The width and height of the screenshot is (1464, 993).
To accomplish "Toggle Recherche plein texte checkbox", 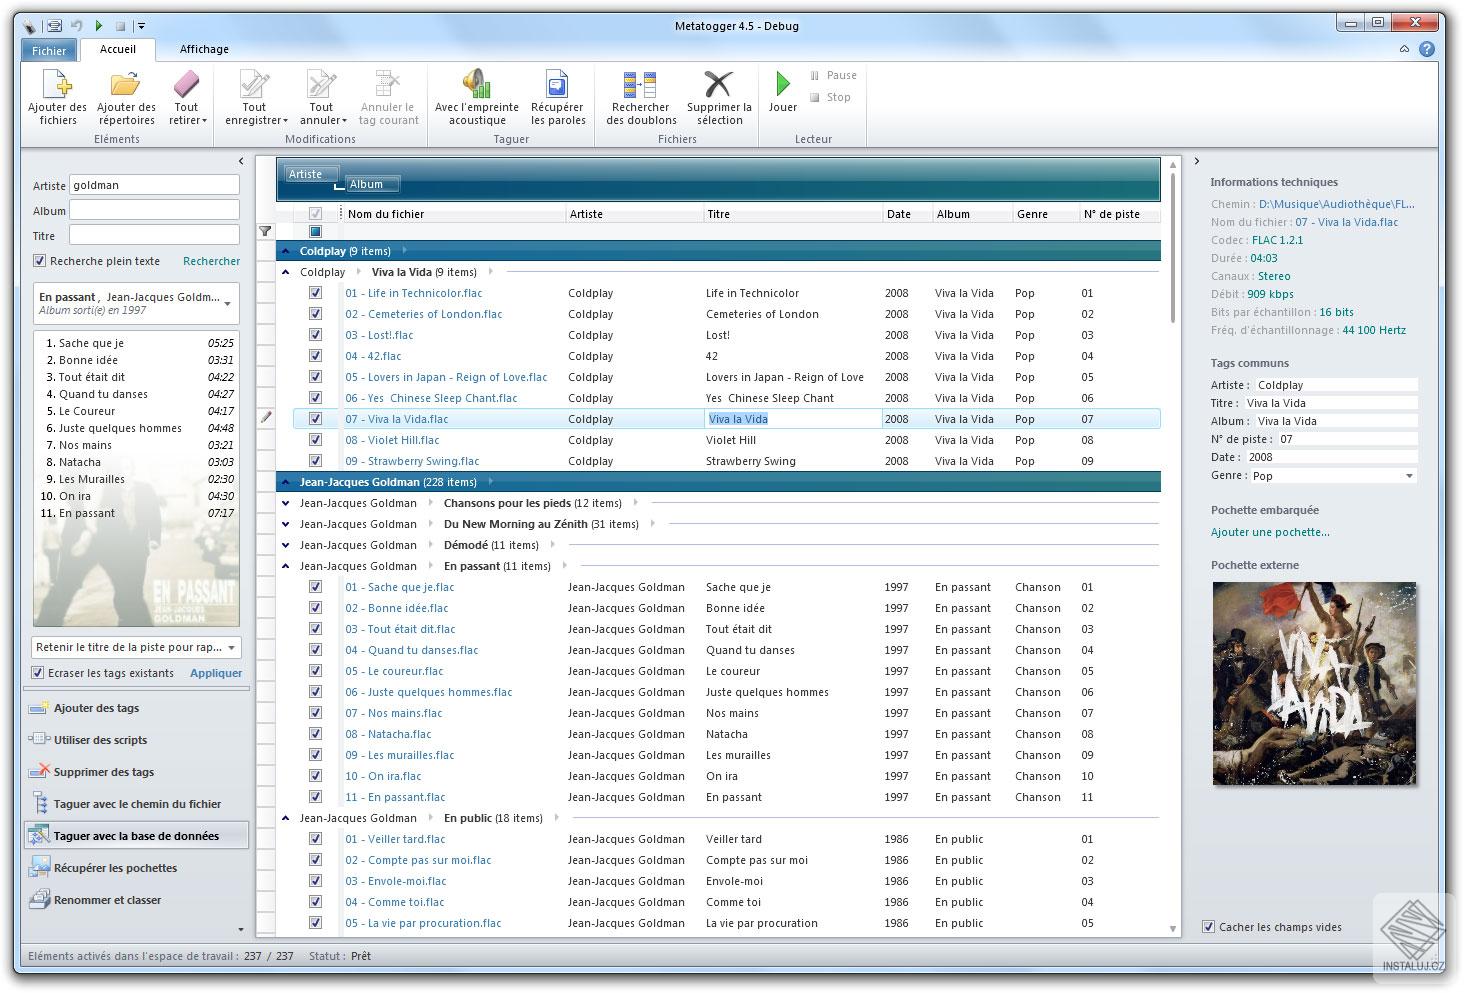I will click(40, 261).
